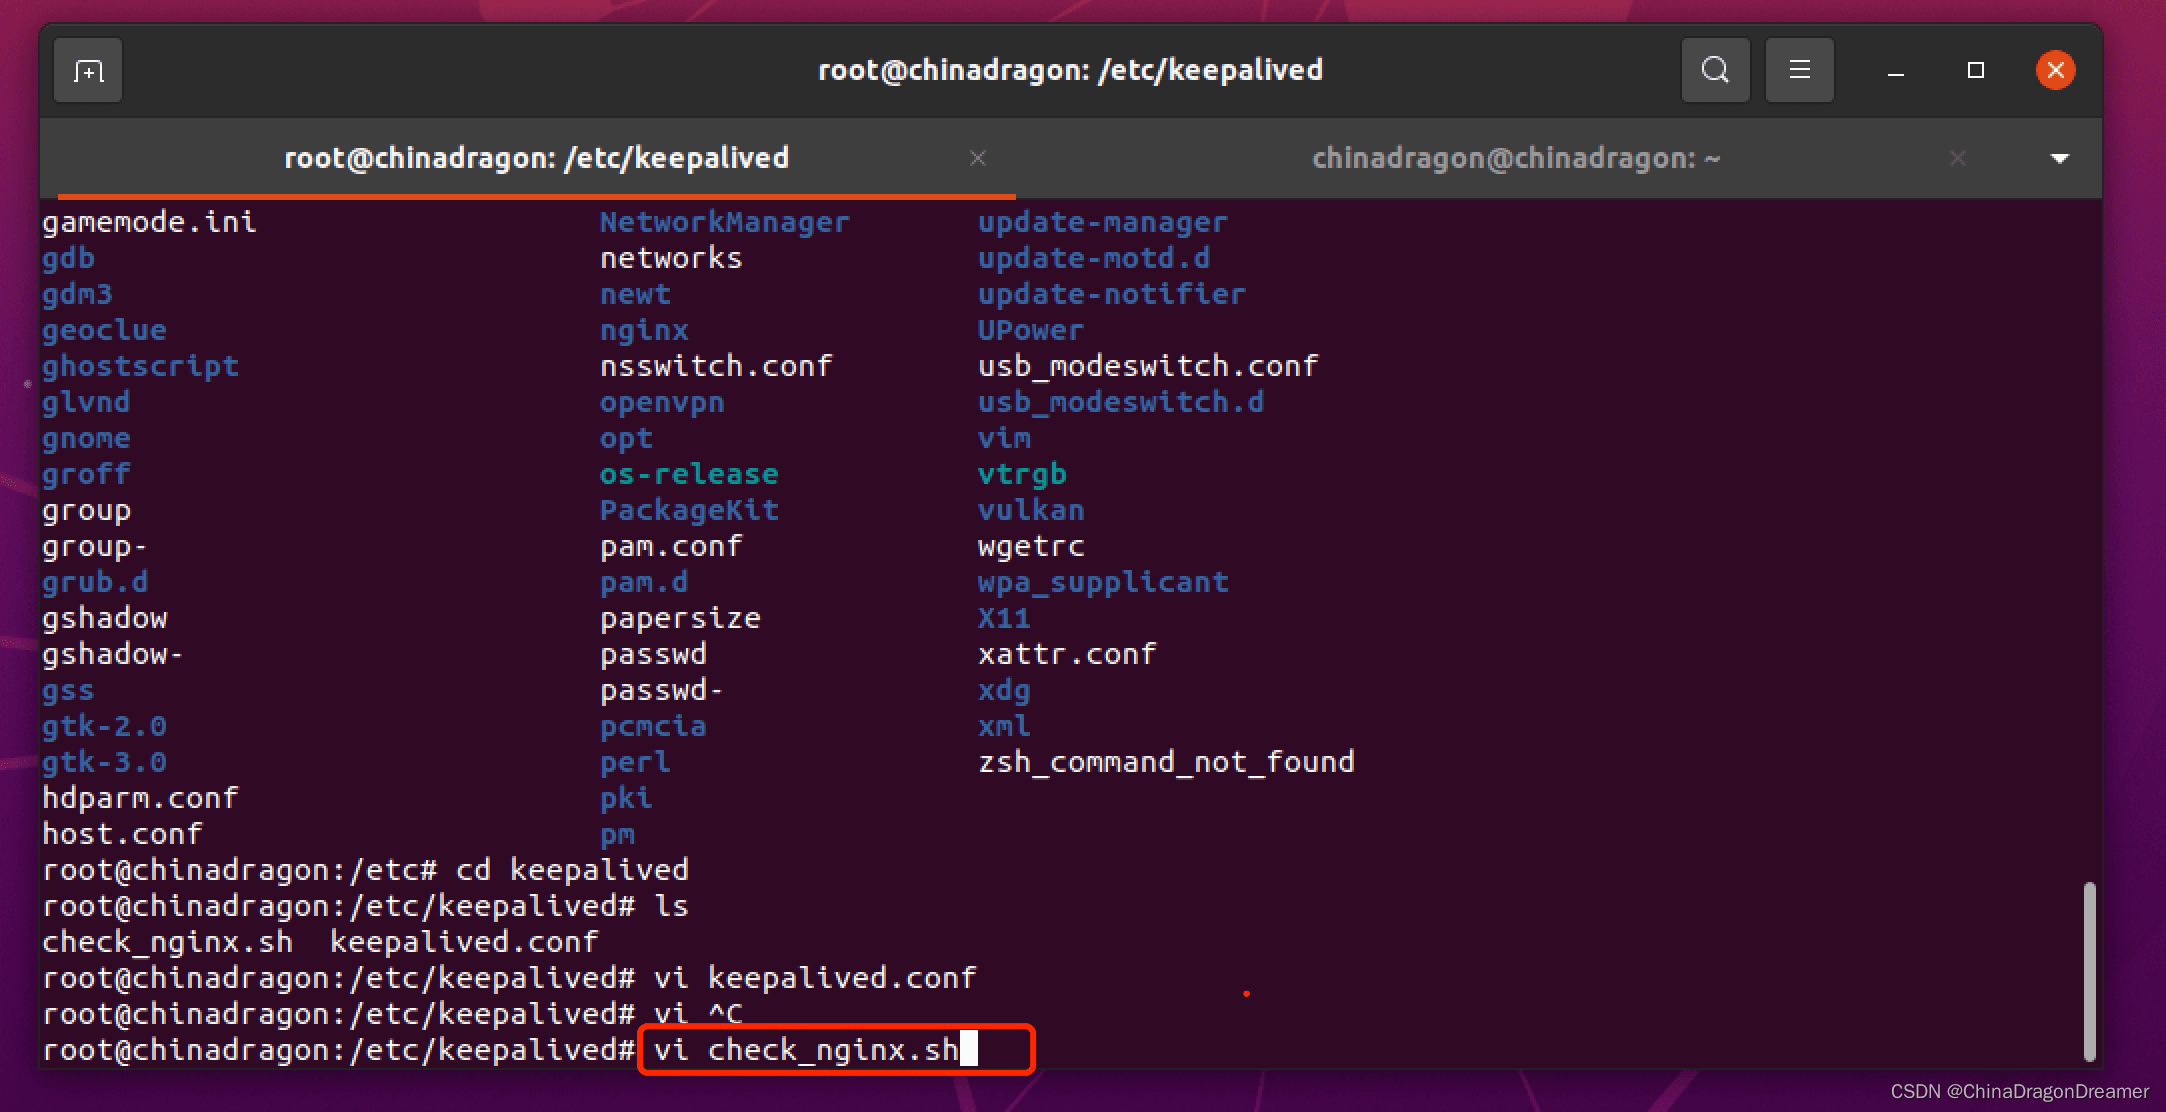2166x1112 pixels.
Task: Click the 'groff' directory name
Action: tap(86, 474)
